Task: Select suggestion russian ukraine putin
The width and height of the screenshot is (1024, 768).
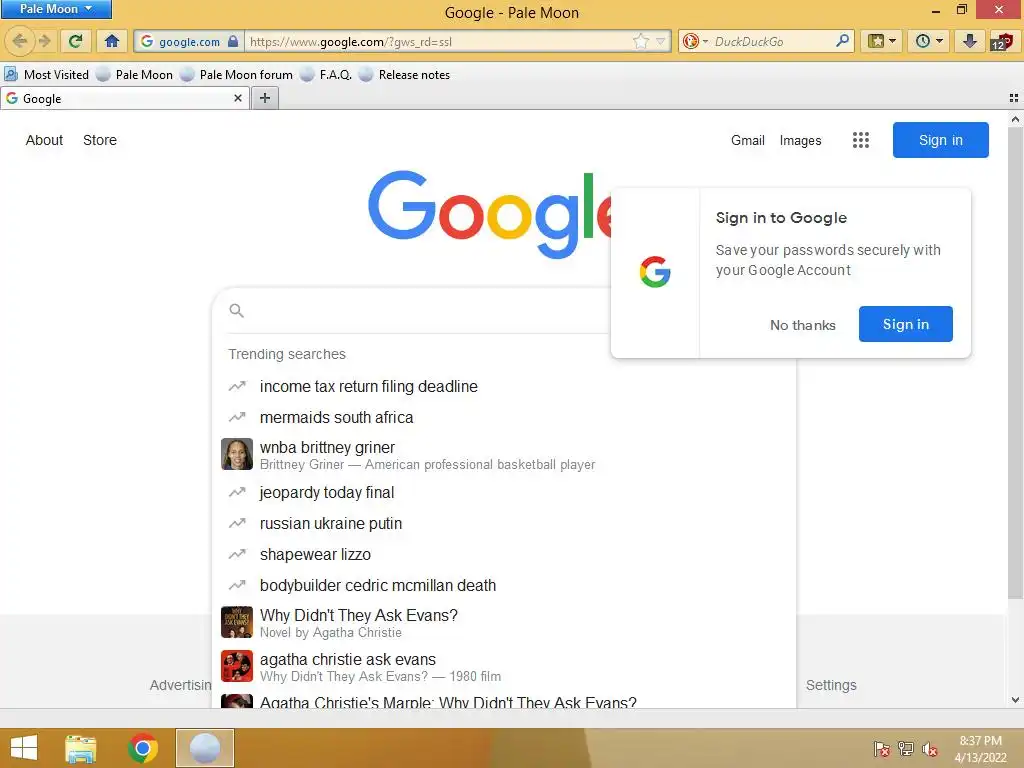Action: coord(504,523)
